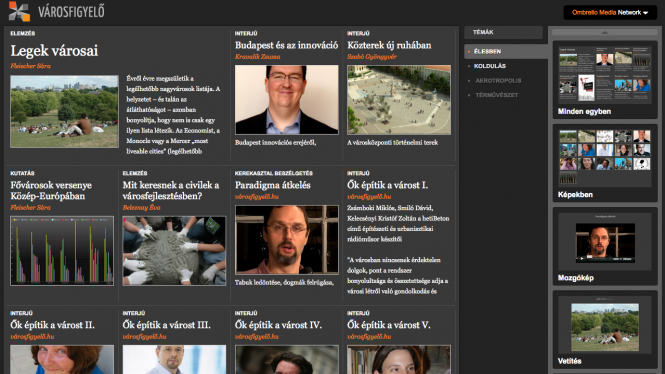Click the portrait under Ők építik a várost II.

(62, 360)
